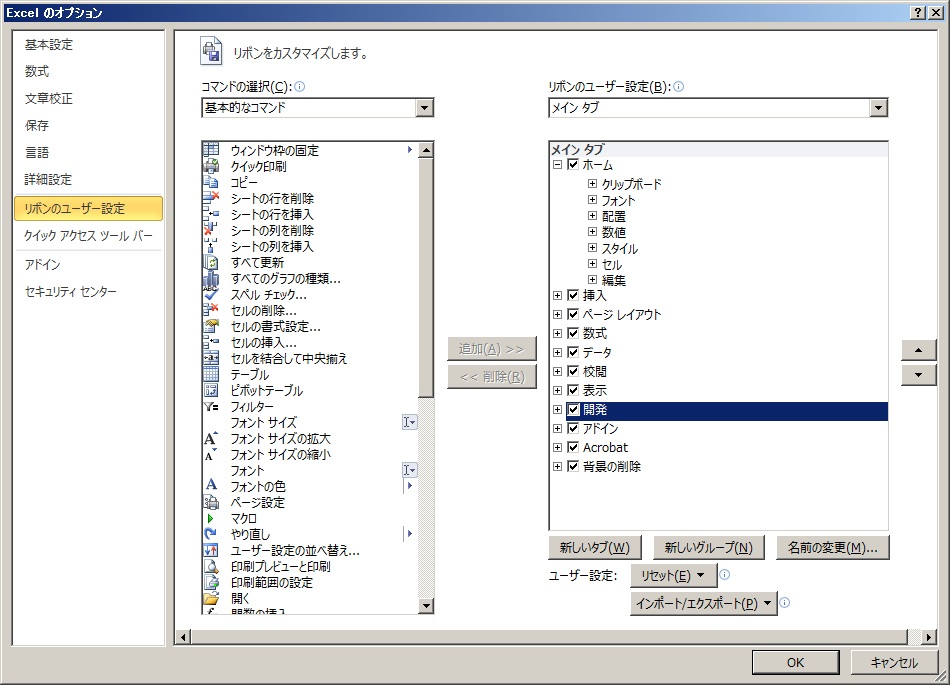Expand the 背景の削除 tab node

point(557,466)
